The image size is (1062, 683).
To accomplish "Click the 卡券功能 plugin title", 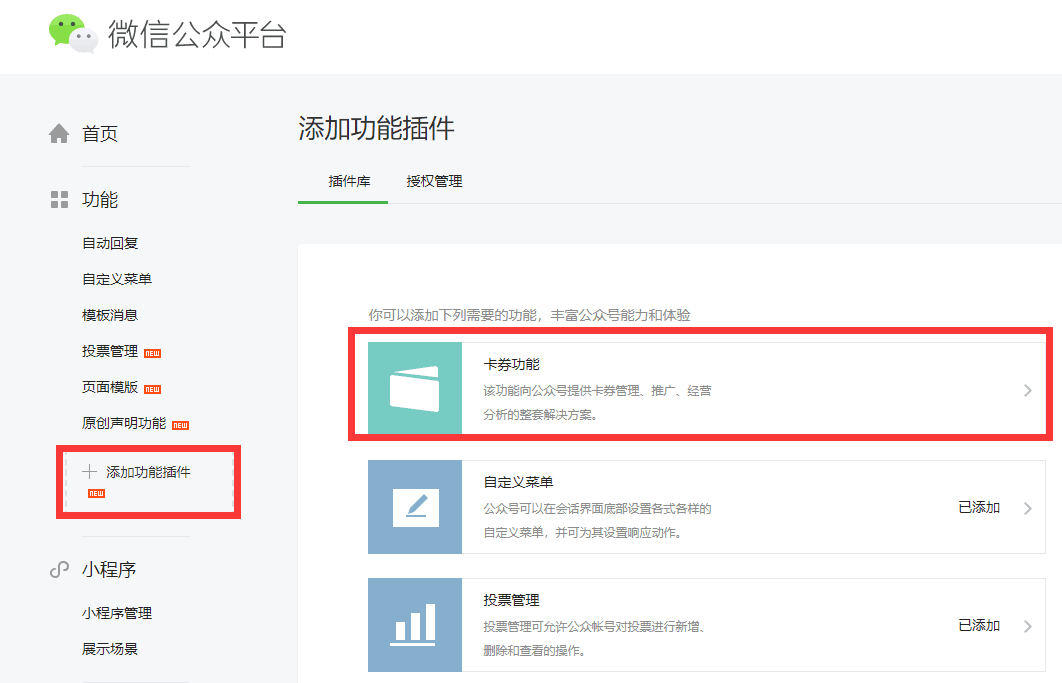I will (511, 364).
